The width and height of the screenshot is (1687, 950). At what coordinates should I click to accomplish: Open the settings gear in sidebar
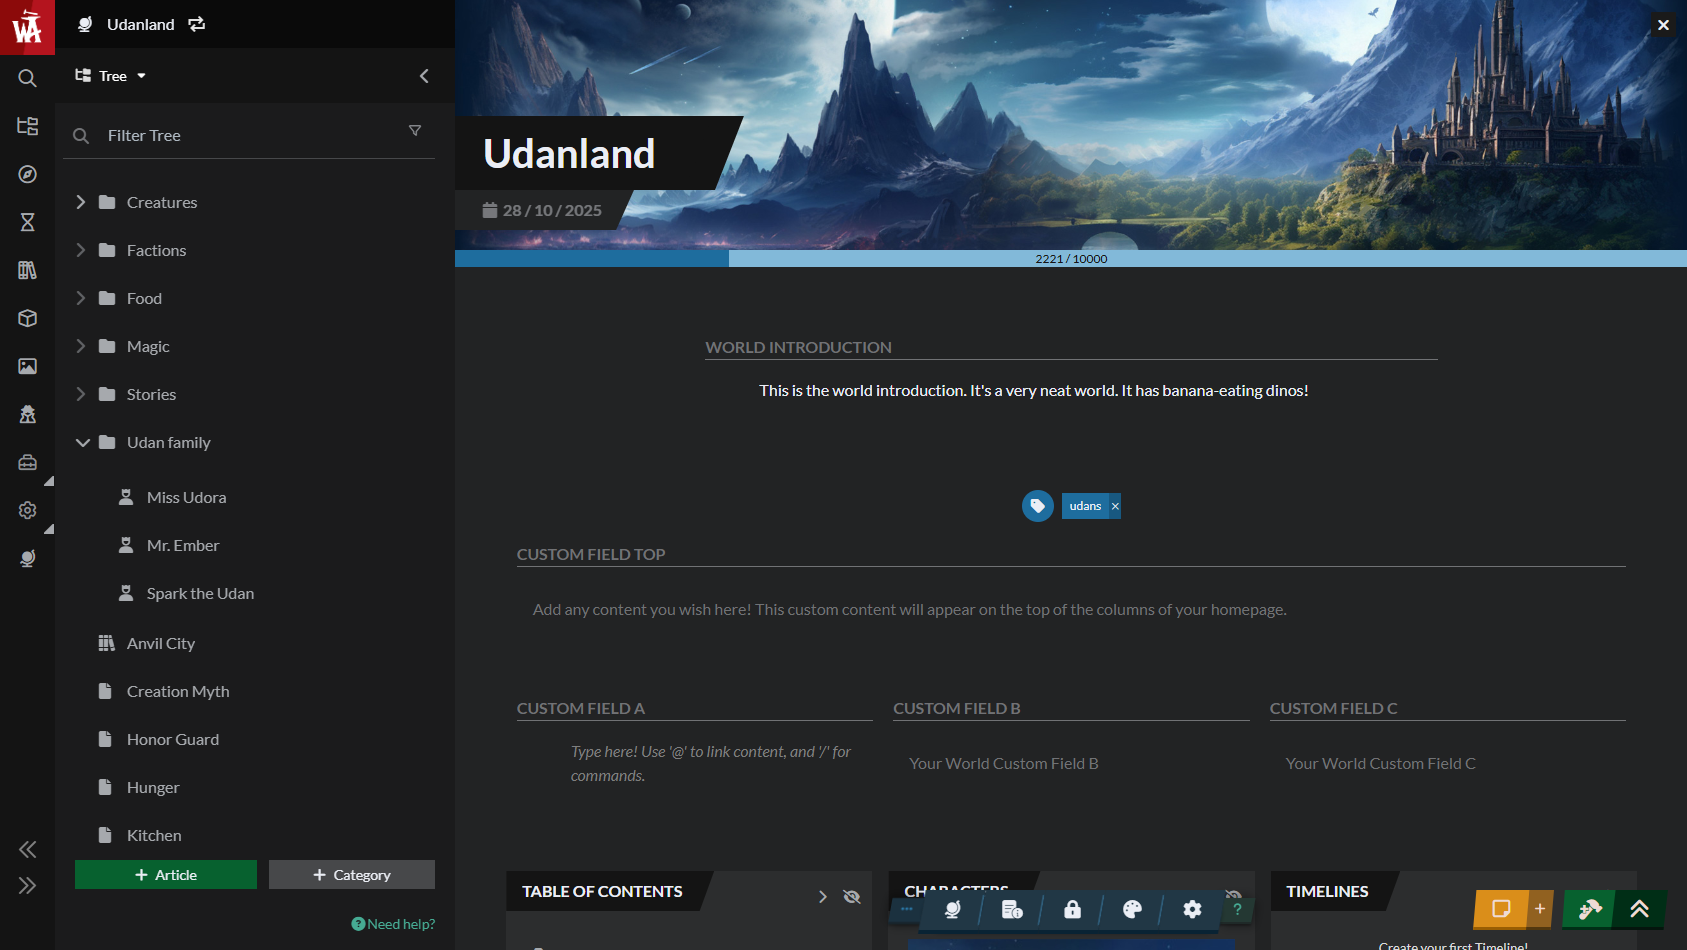pyautogui.click(x=27, y=510)
